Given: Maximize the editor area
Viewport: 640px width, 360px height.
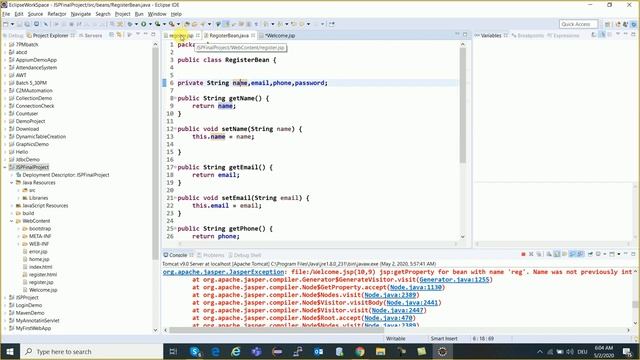Looking at the screenshot, I should click(465, 35).
